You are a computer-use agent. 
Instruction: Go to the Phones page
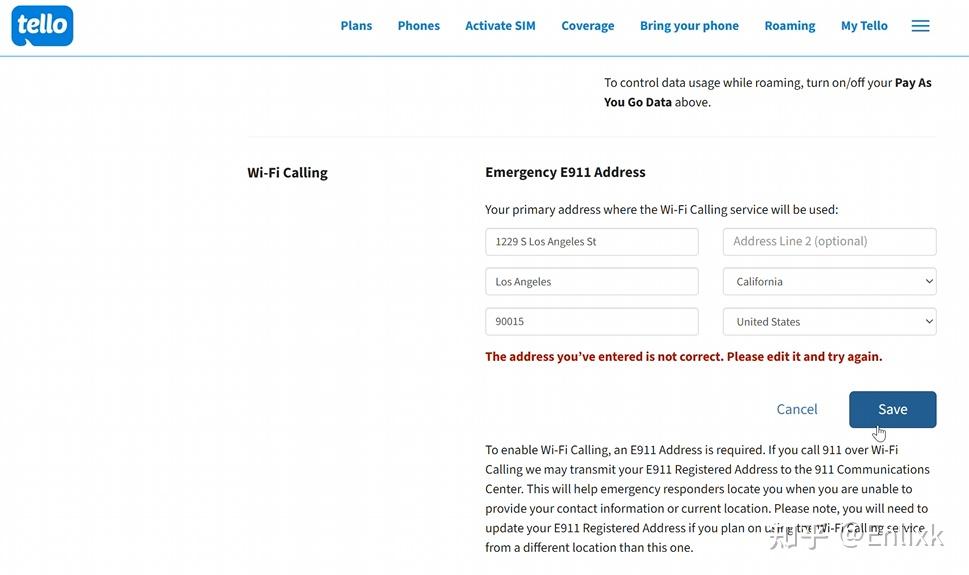[418, 26]
